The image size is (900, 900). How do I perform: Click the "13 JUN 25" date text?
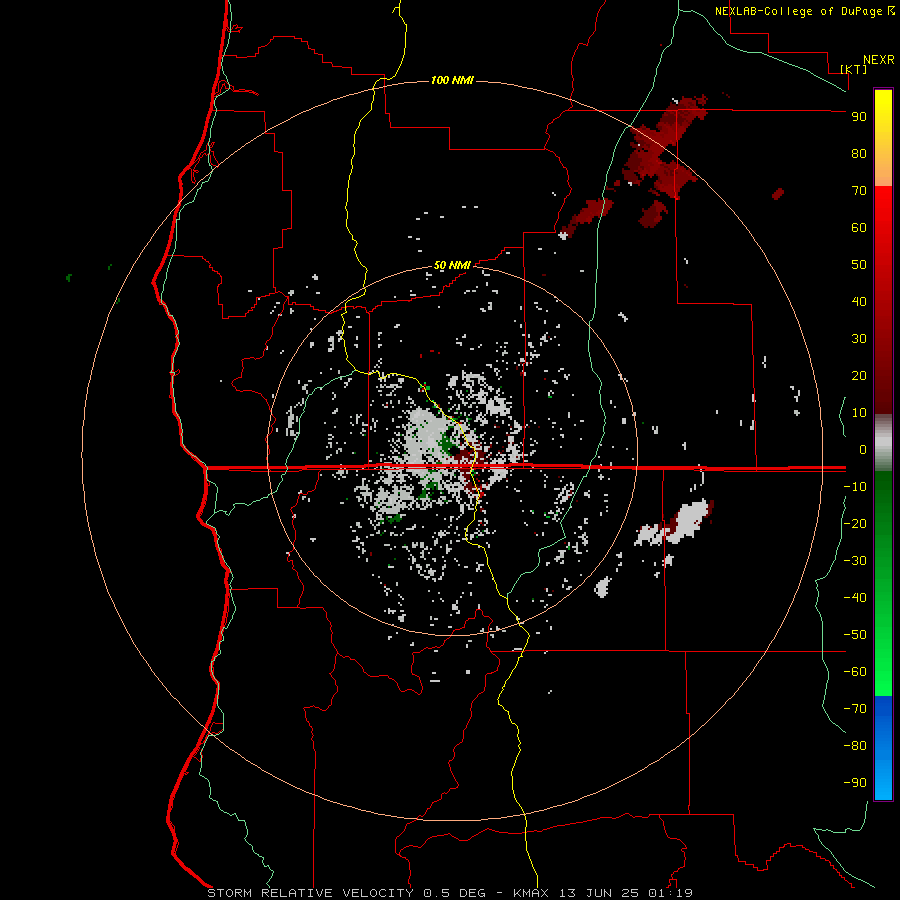pos(599,893)
